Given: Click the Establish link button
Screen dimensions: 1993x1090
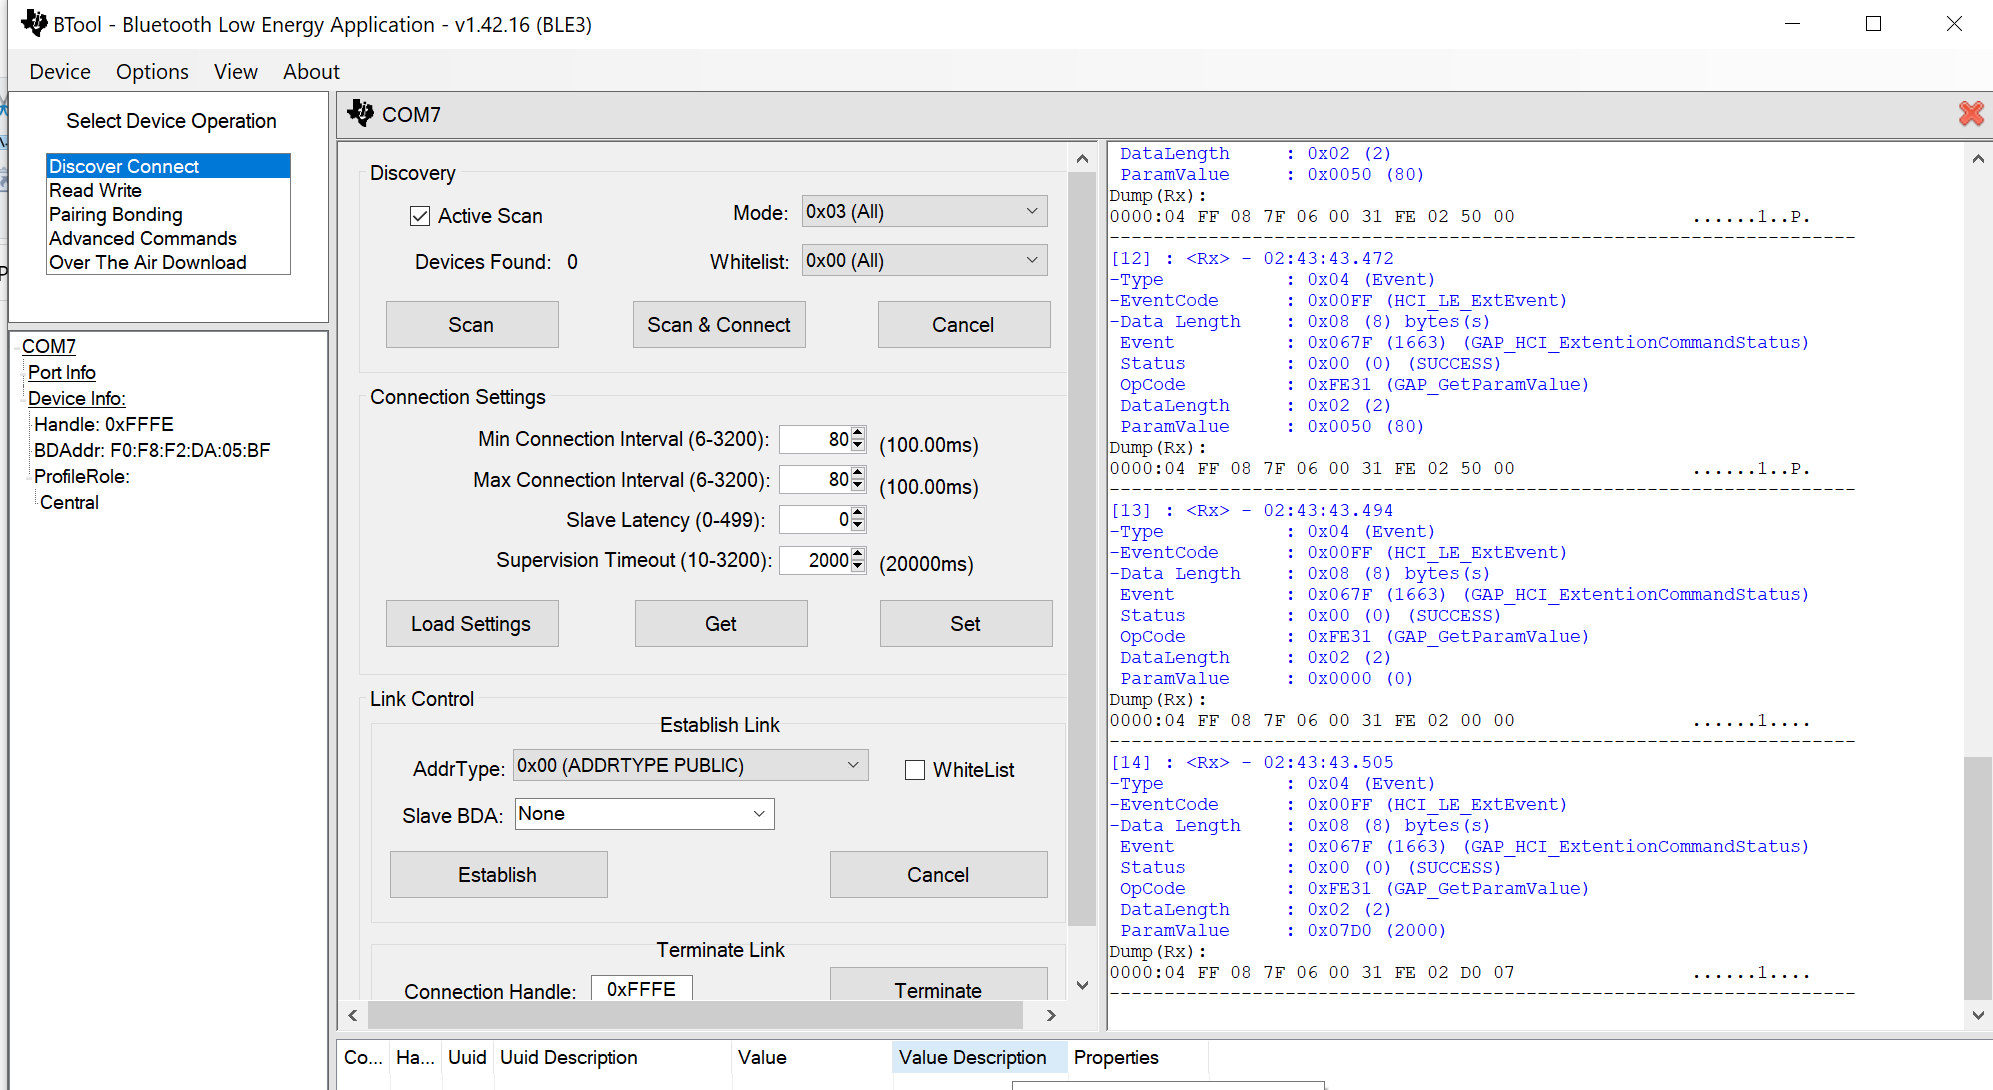Looking at the screenshot, I should tap(498, 875).
